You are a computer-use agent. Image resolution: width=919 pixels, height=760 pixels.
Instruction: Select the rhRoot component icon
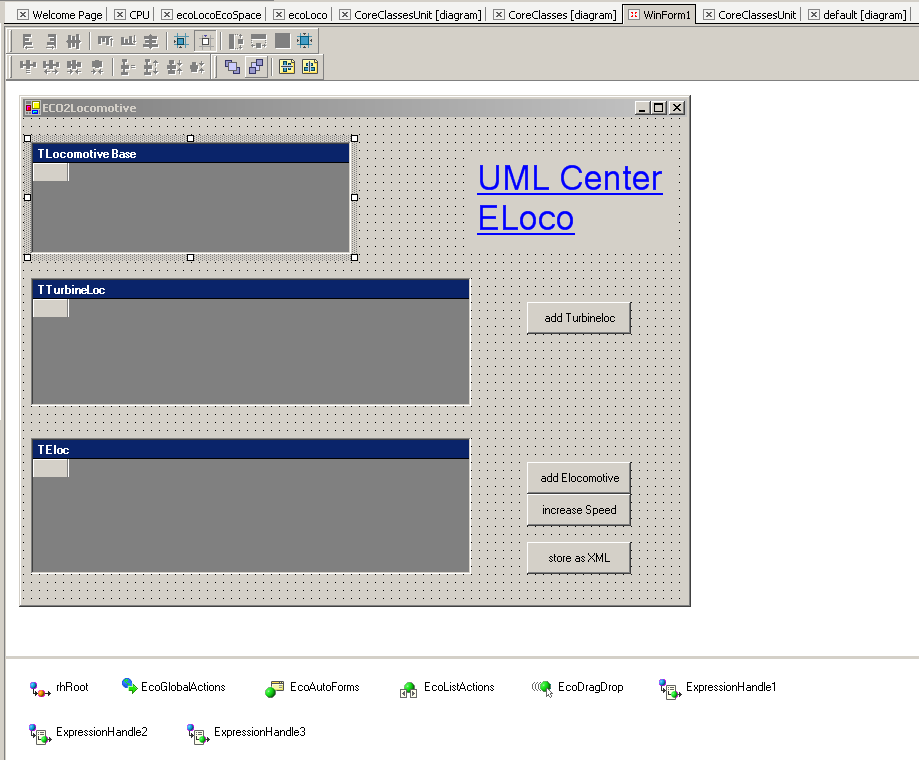pyautogui.click(x=40, y=688)
